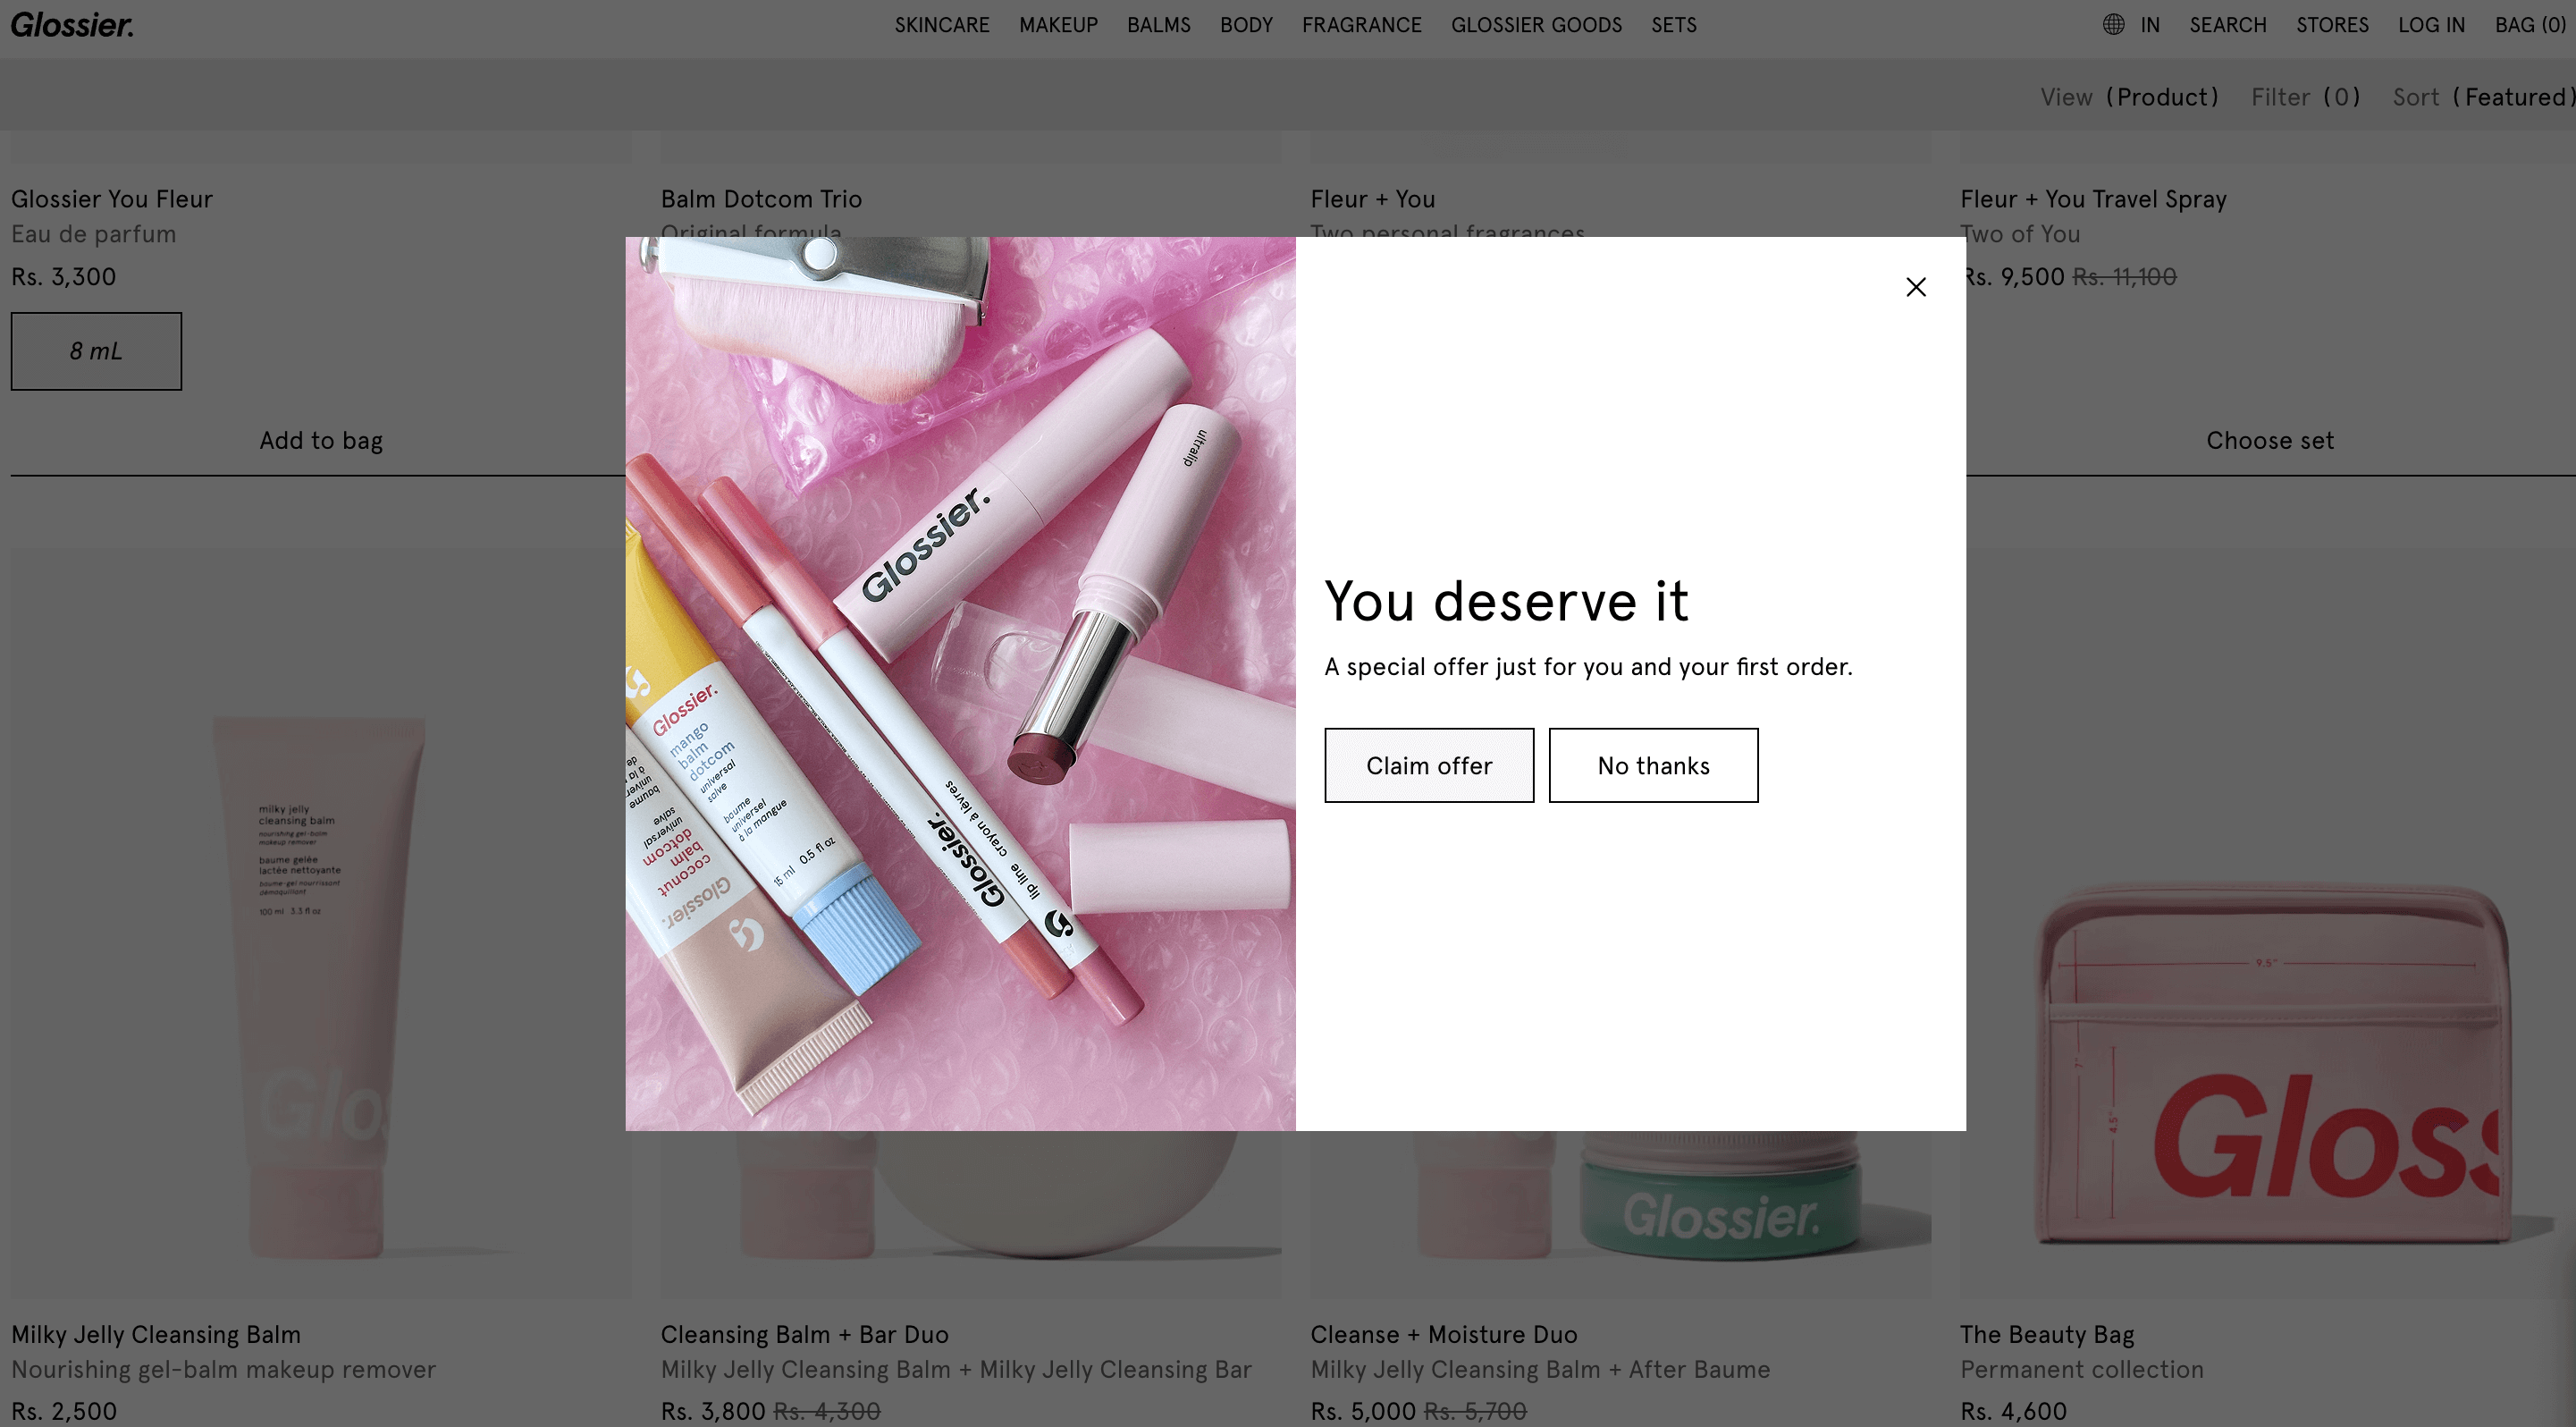Click the Claim offer button
The width and height of the screenshot is (2576, 1427).
[1429, 765]
